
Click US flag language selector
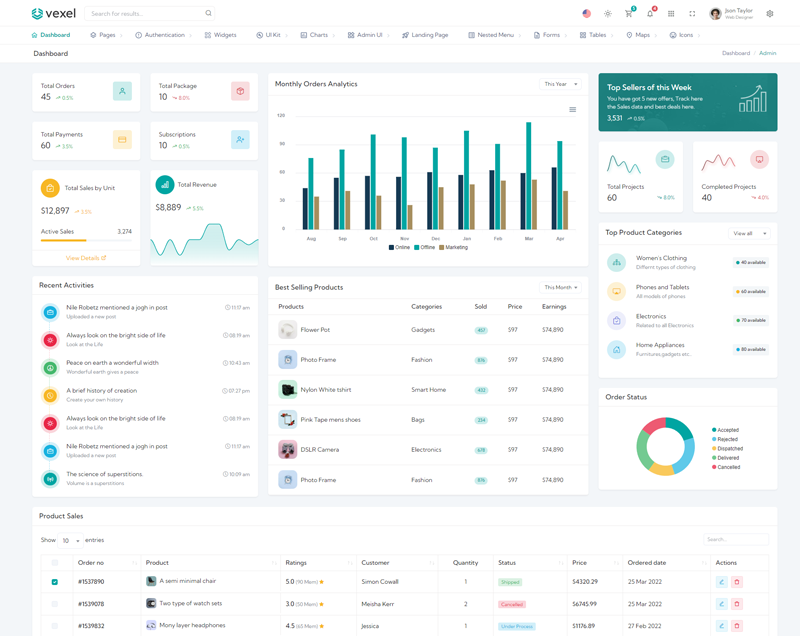[586, 14]
